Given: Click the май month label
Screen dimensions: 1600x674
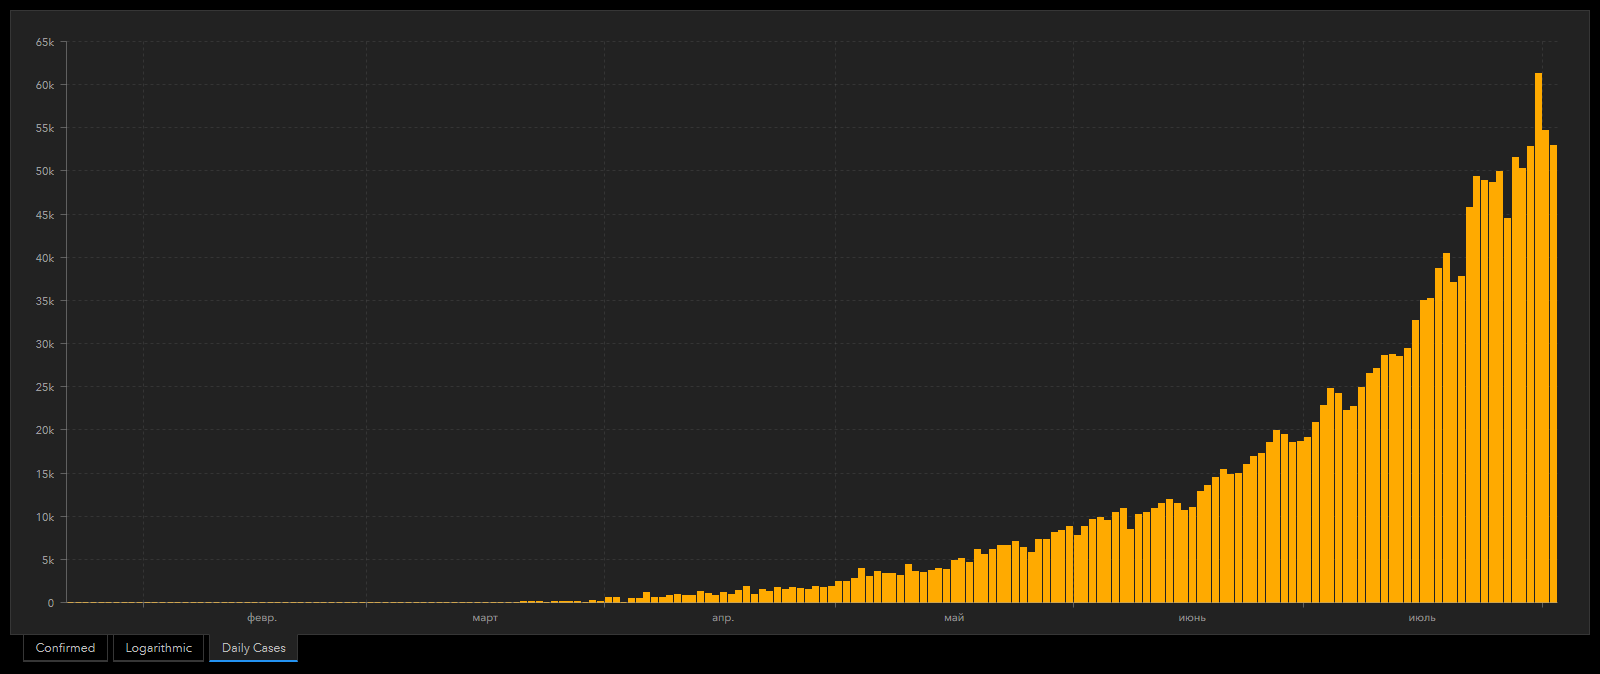Looking at the screenshot, I should (x=954, y=618).
